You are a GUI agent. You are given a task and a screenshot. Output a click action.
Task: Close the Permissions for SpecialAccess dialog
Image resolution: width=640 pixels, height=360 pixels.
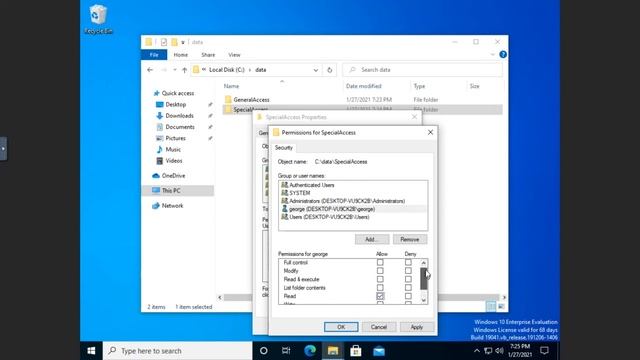coord(430,132)
